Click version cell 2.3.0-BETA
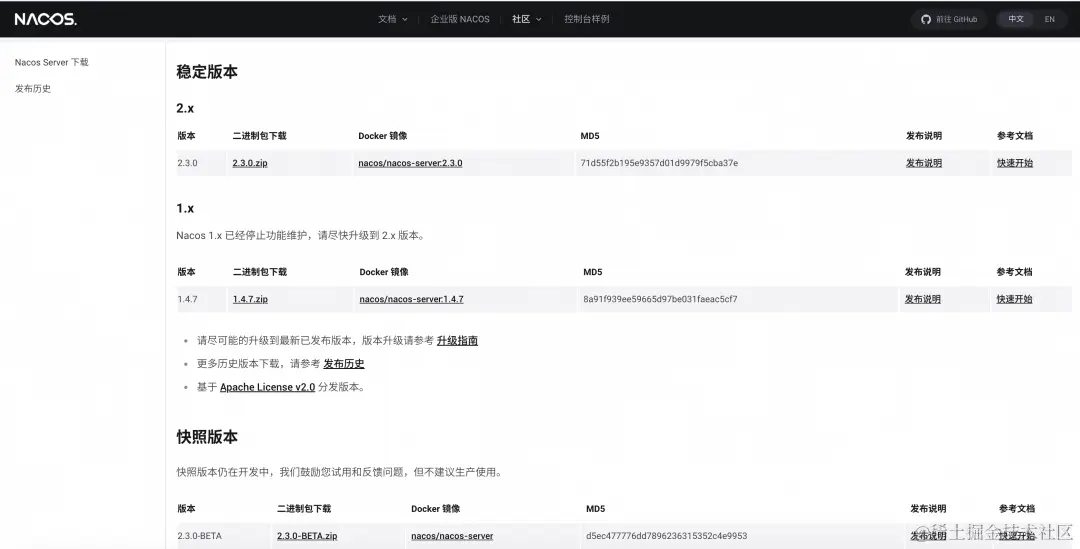 (x=200, y=536)
